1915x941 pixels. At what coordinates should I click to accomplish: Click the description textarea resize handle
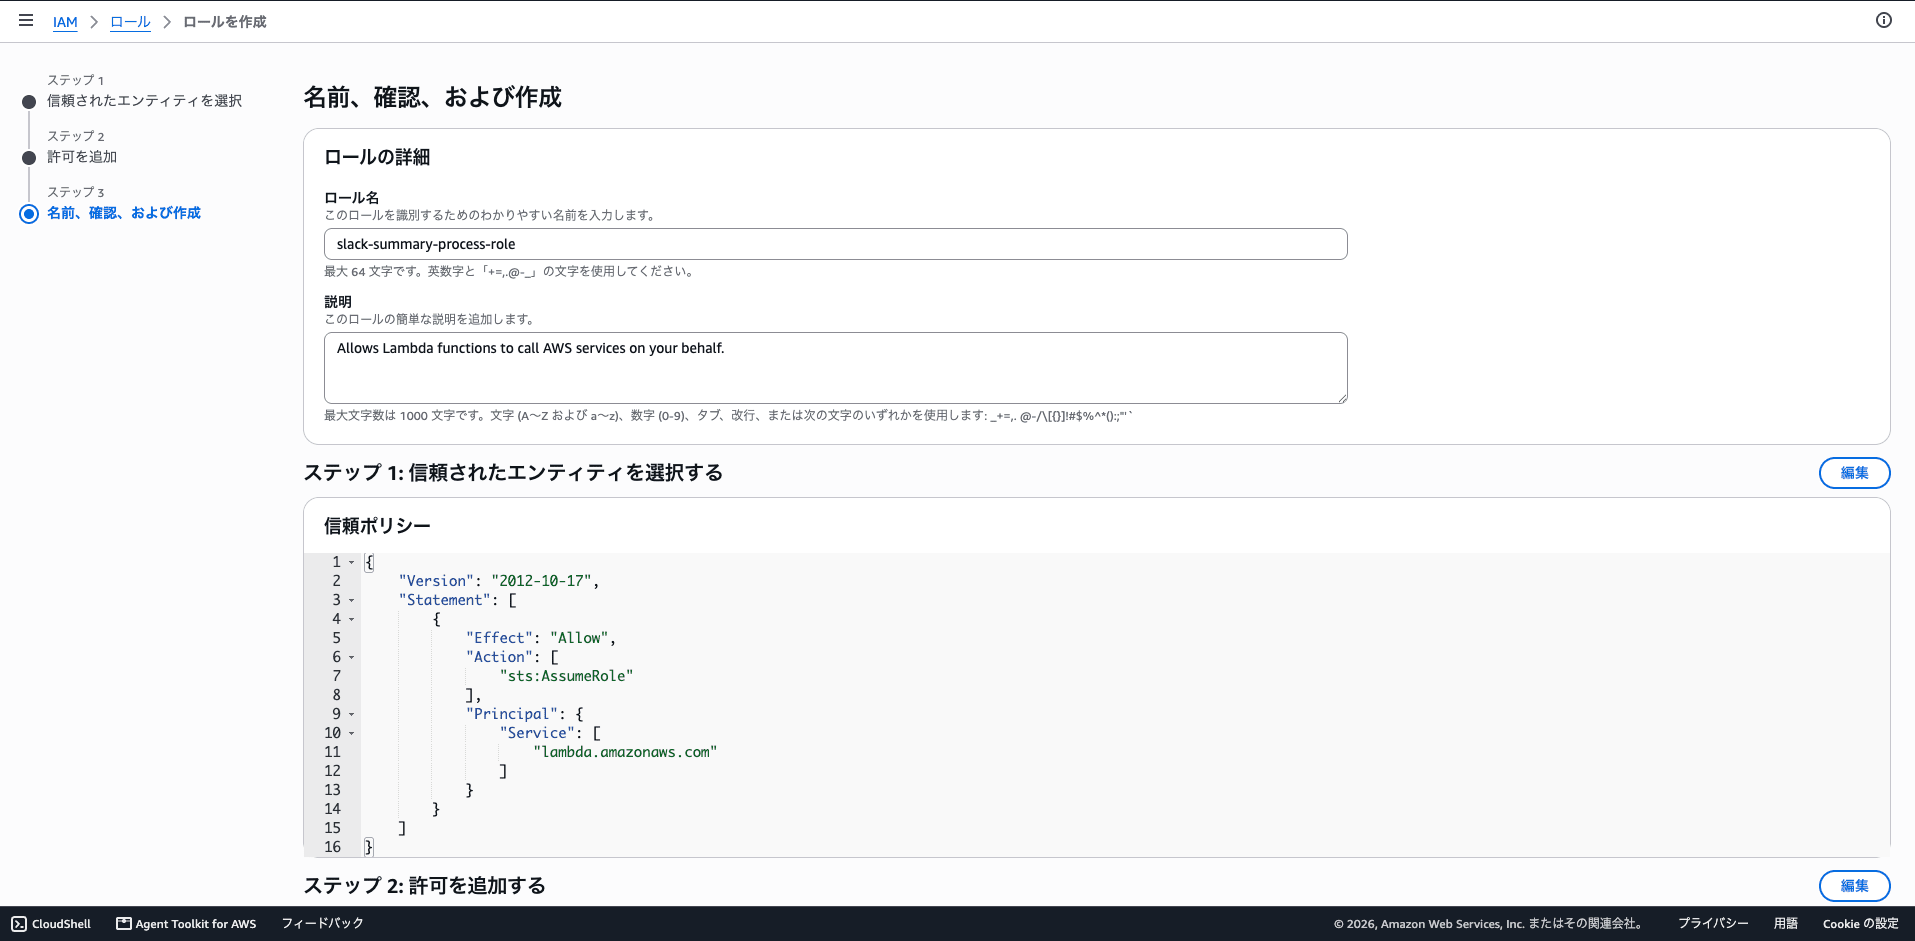pyautogui.click(x=1342, y=398)
